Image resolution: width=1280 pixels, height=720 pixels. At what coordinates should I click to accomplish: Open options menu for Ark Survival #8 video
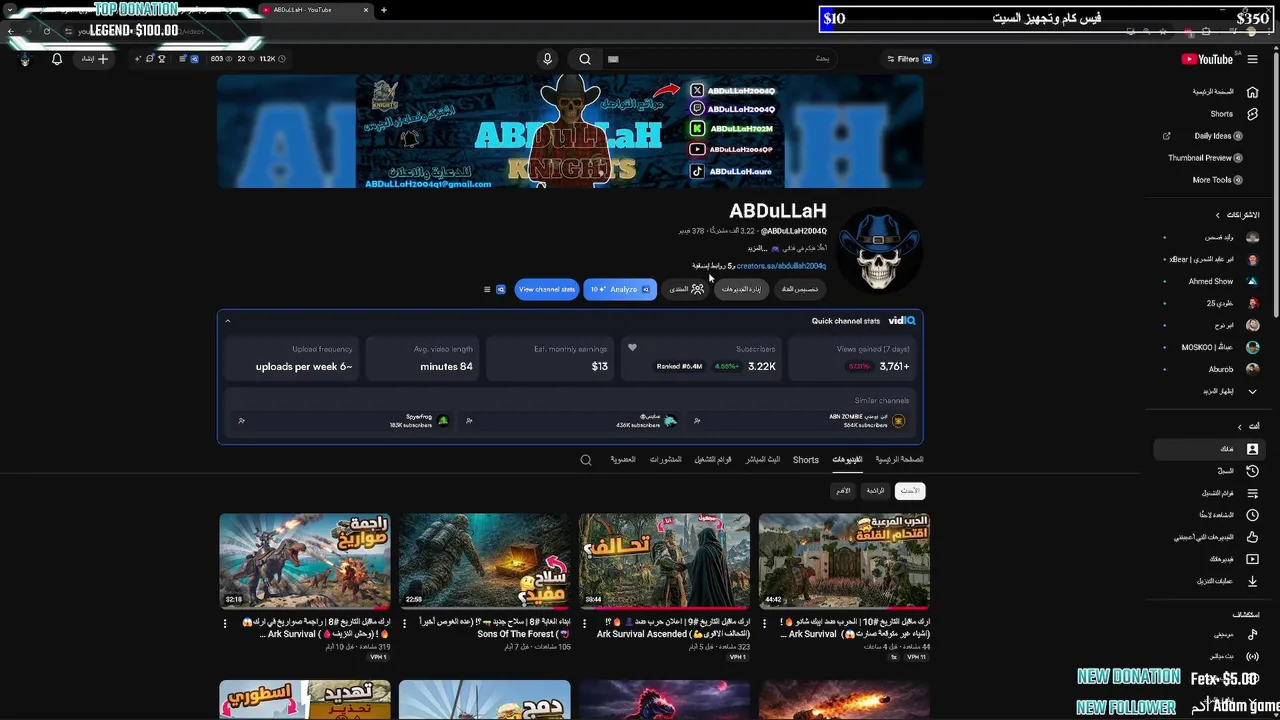pyautogui.click(x=225, y=622)
